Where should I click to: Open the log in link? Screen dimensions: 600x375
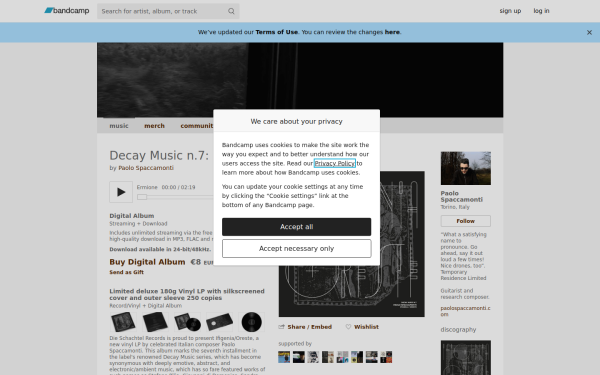click(x=541, y=11)
